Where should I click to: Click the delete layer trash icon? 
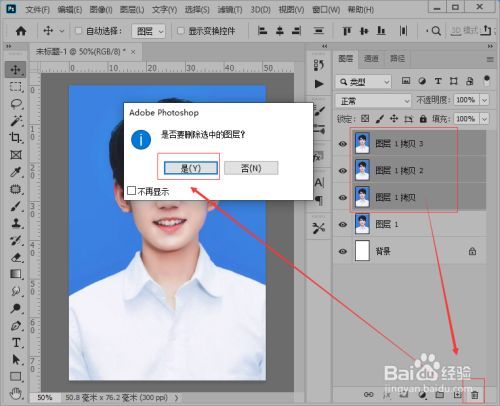click(x=474, y=395)
